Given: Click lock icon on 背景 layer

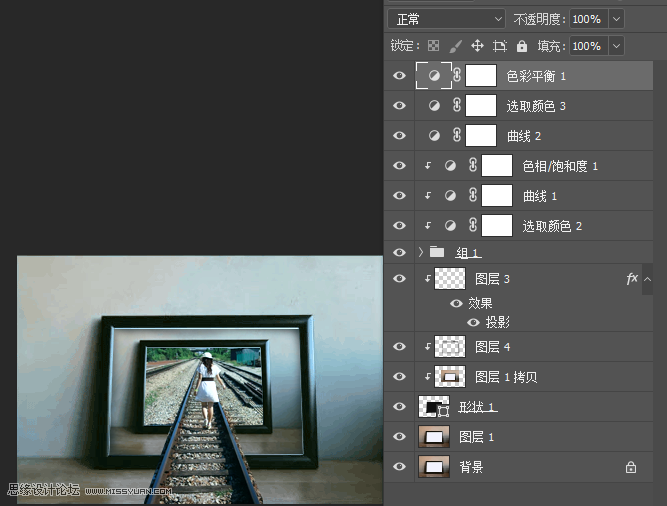Looking at the screenshot, I should point(631,467).
